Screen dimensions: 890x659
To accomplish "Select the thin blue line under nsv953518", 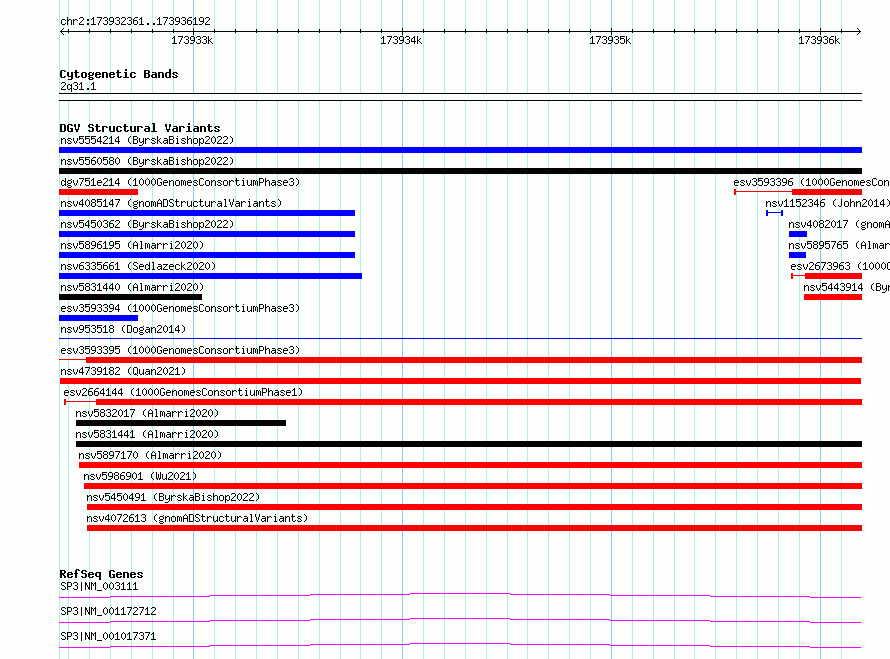I will point(460,339).
